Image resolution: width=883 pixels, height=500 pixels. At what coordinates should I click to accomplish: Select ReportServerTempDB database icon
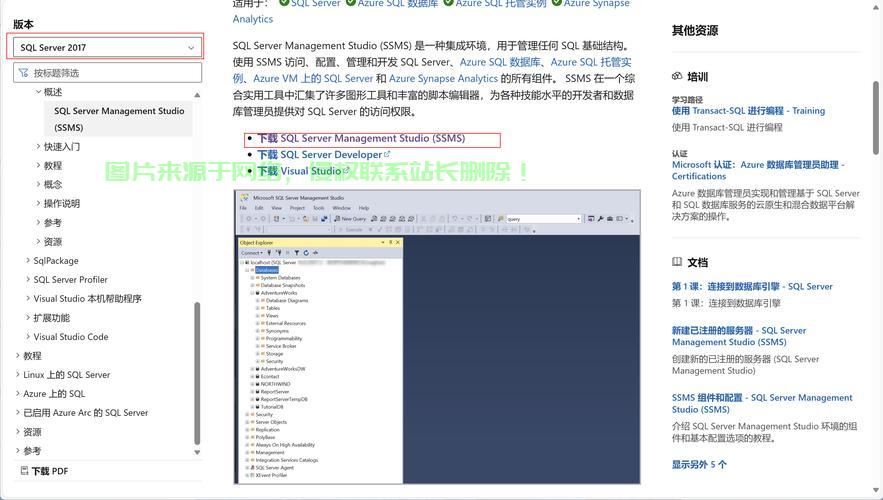coord(257,399)
